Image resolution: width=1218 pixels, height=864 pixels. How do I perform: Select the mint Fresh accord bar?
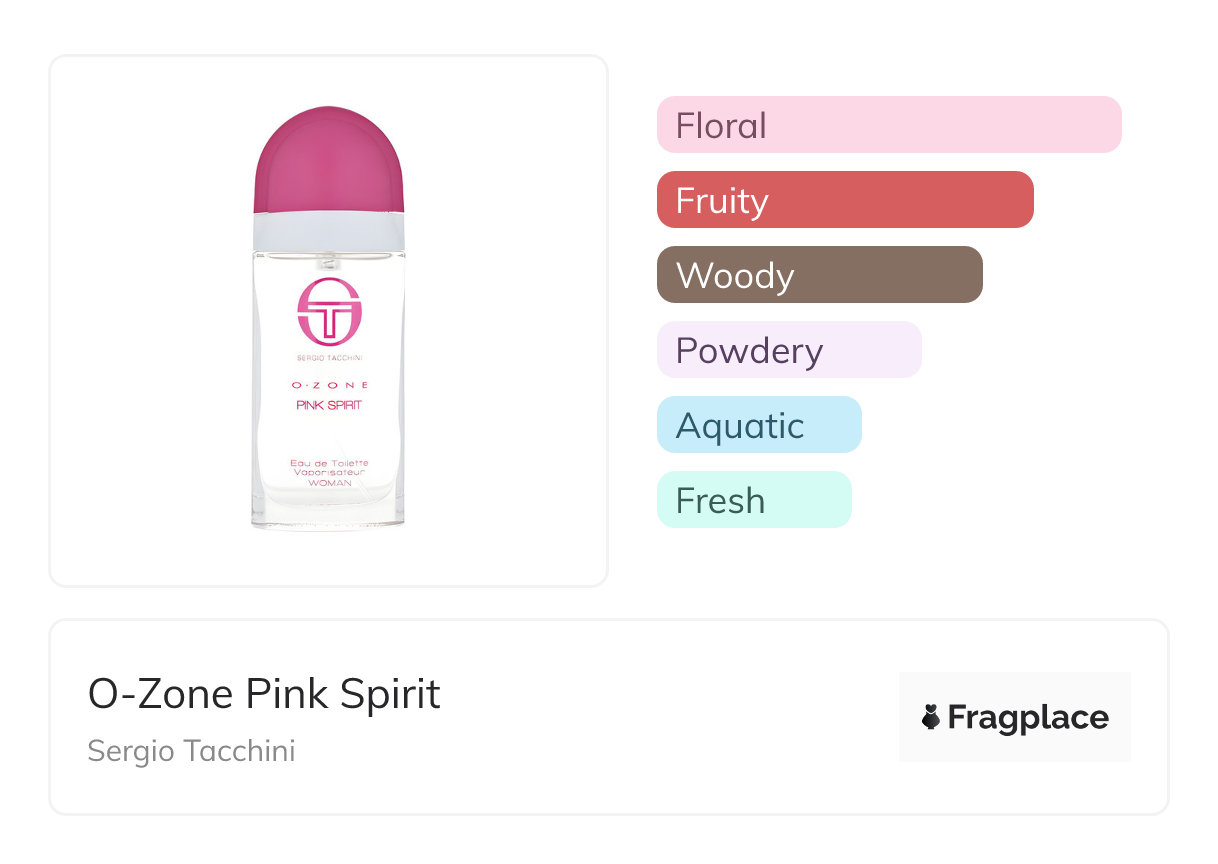pyautogui.click(x=754, y=500)
